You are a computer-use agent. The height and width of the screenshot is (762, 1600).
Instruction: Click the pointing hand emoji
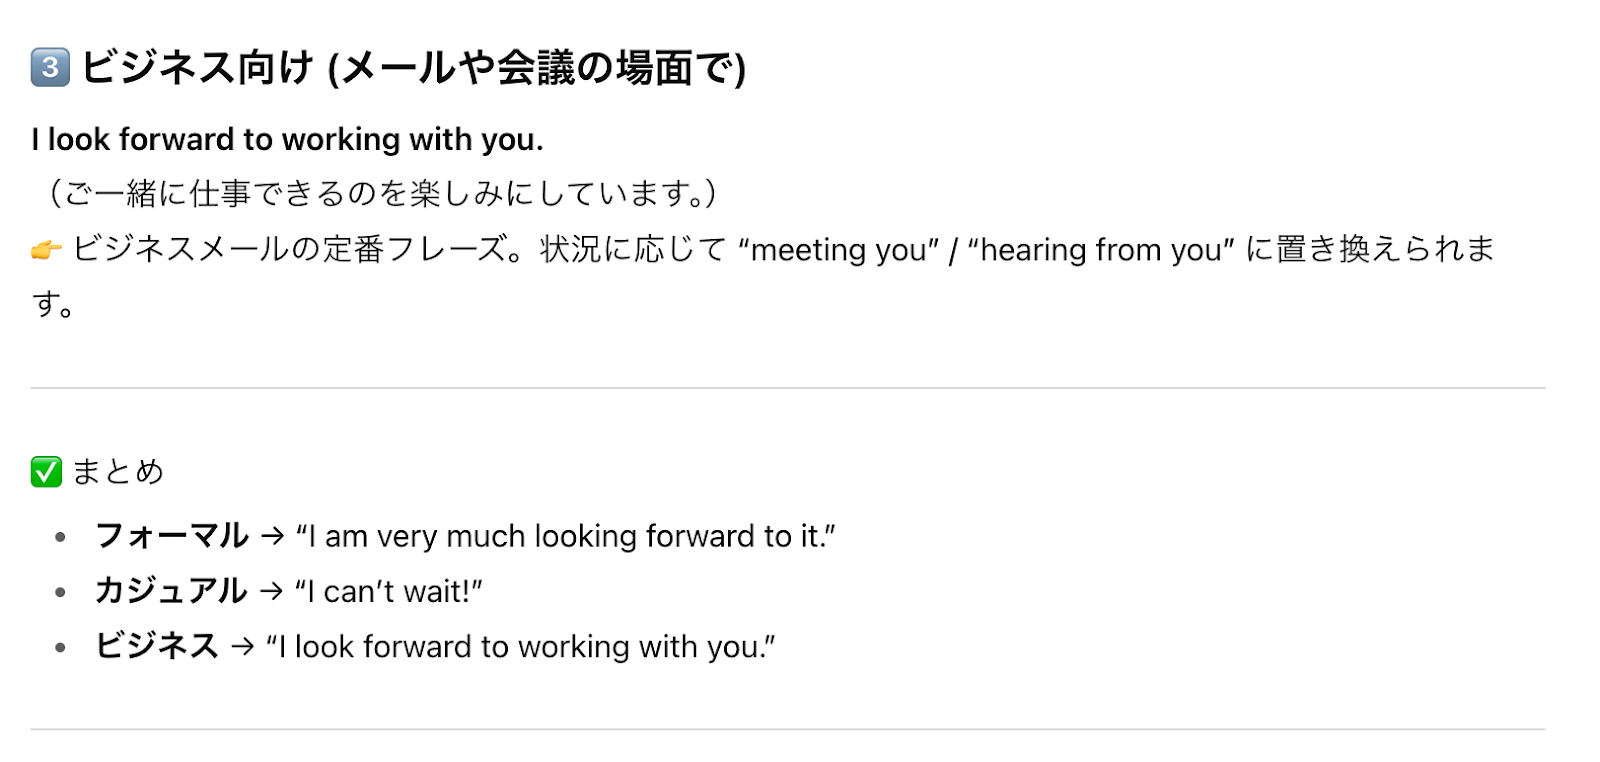[x=46, y=250]
